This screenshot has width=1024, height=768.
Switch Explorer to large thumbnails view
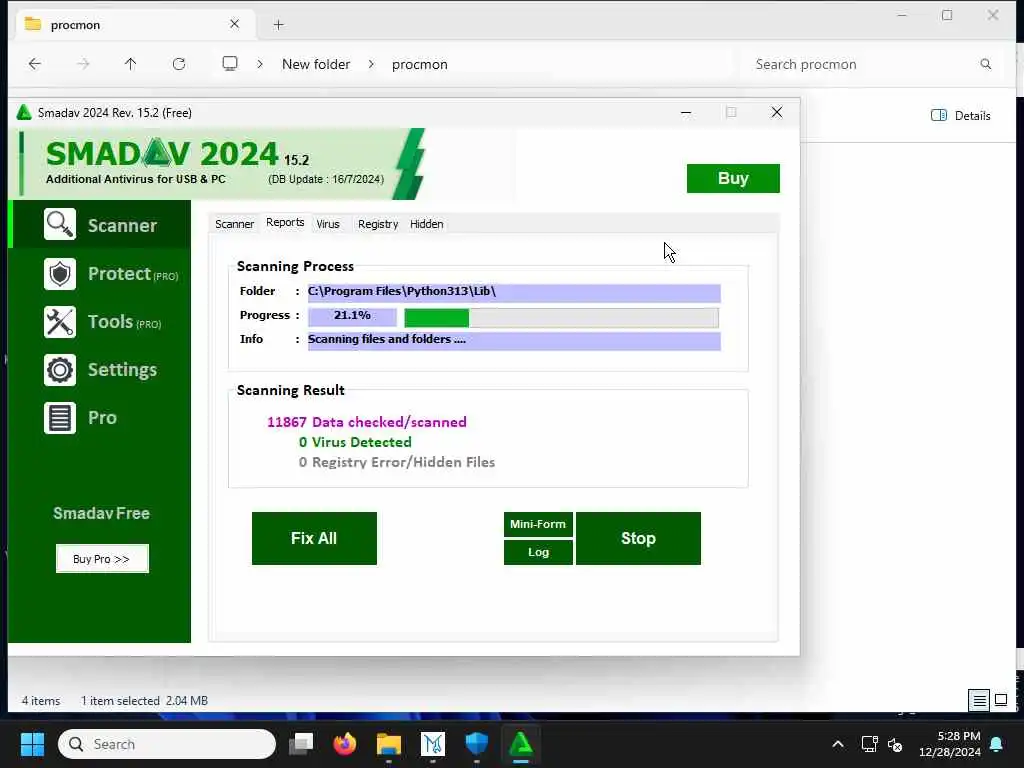(1001, 701)
